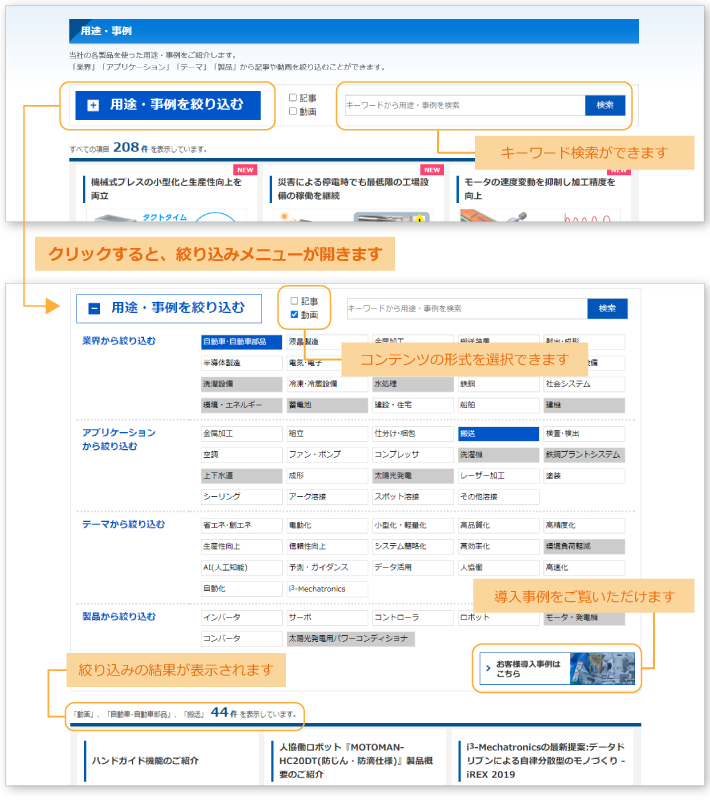The image size is (710, 800).
Task: Select the インバータ product tag
Action: (241, 617)
